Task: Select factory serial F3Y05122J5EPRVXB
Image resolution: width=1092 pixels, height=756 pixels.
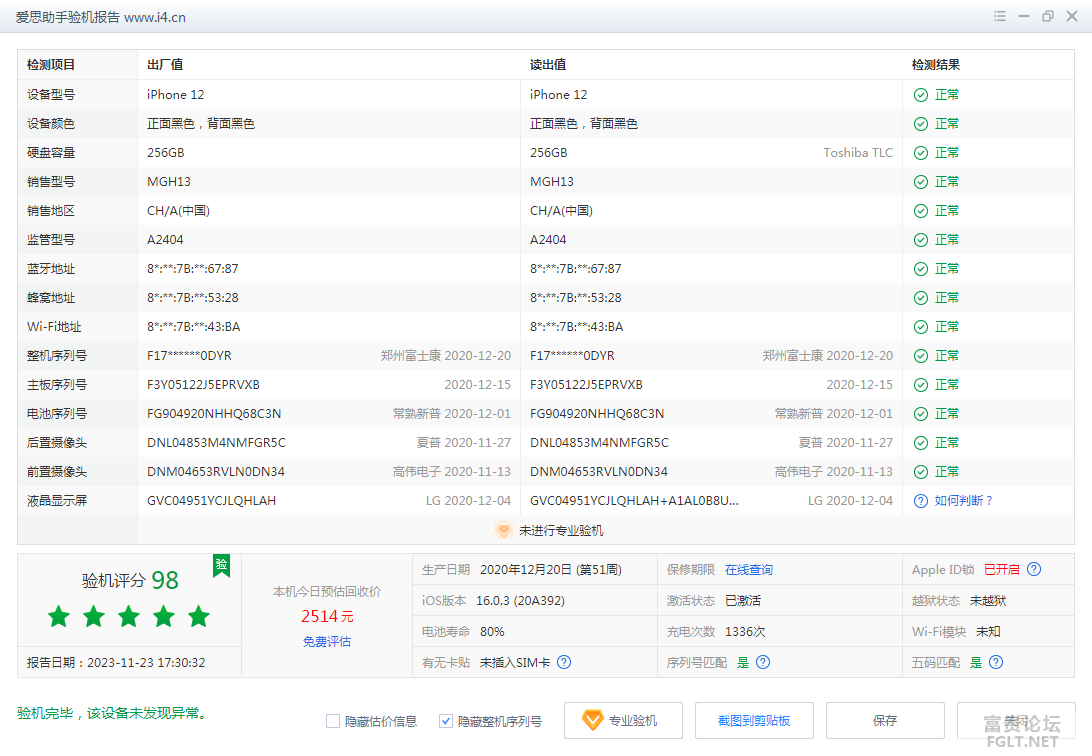Action: pos(203,385)
